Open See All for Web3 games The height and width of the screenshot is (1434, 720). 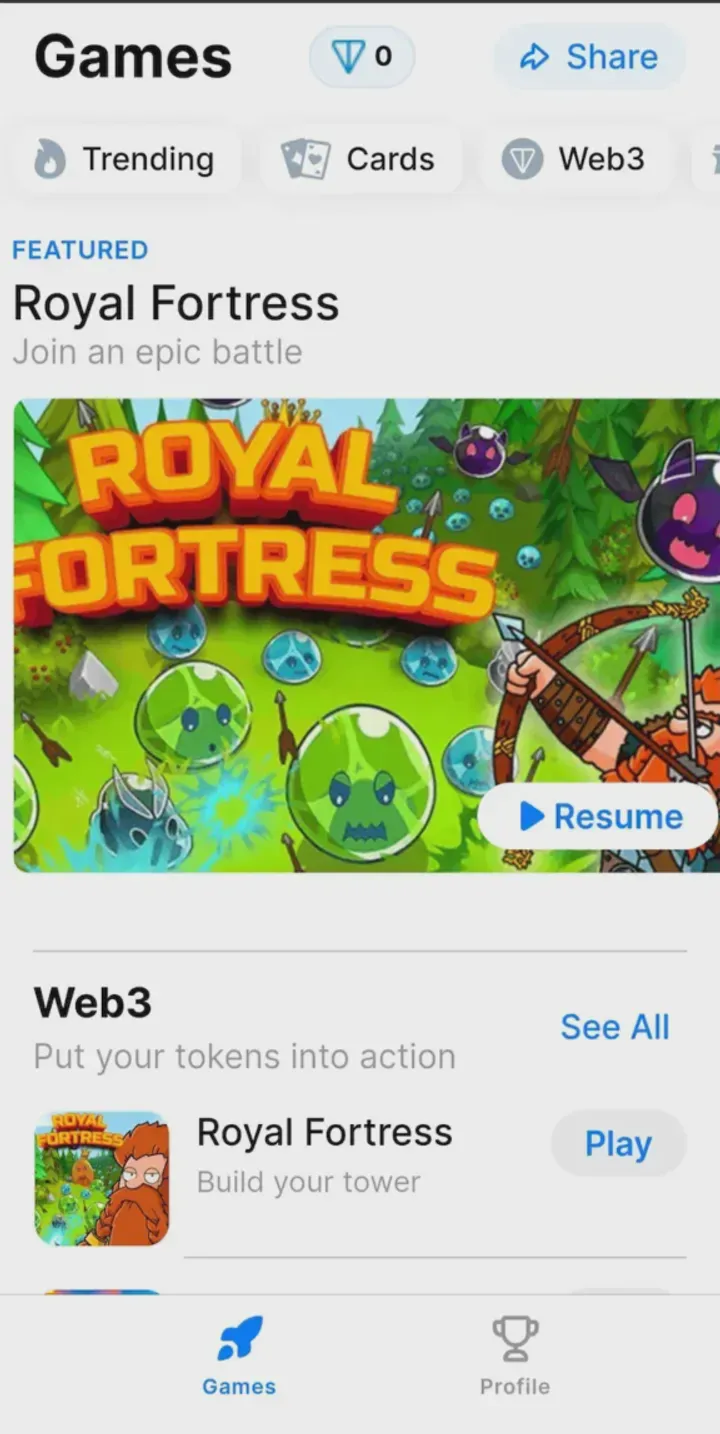[x=614, y=1027]
